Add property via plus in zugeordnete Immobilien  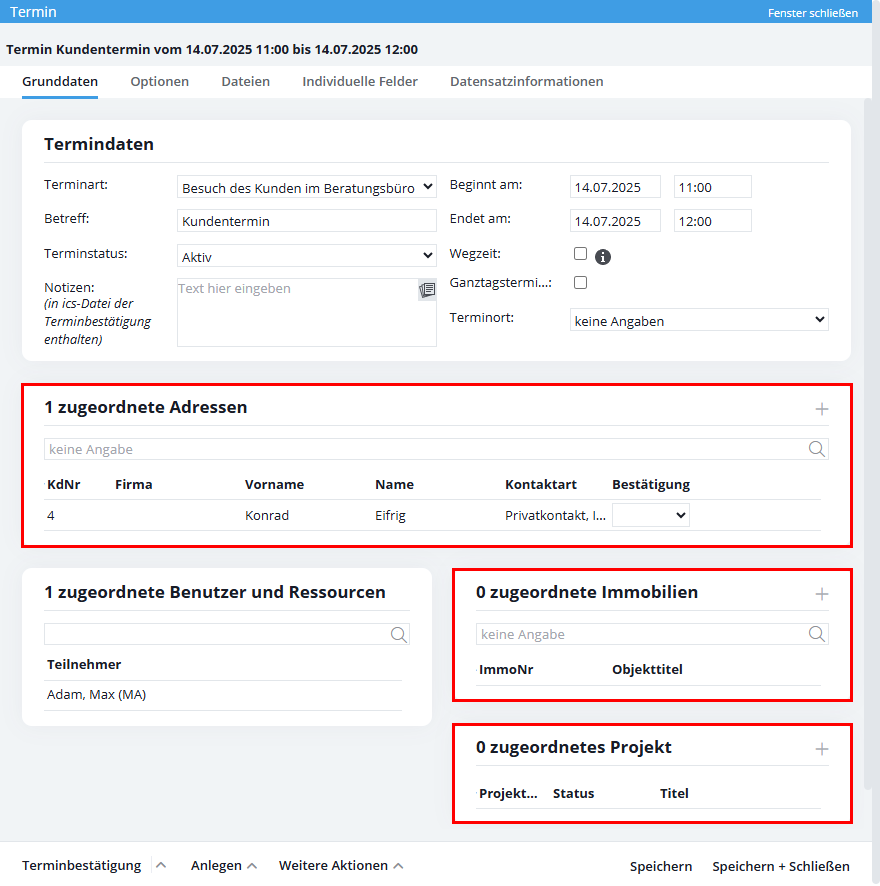822,594
